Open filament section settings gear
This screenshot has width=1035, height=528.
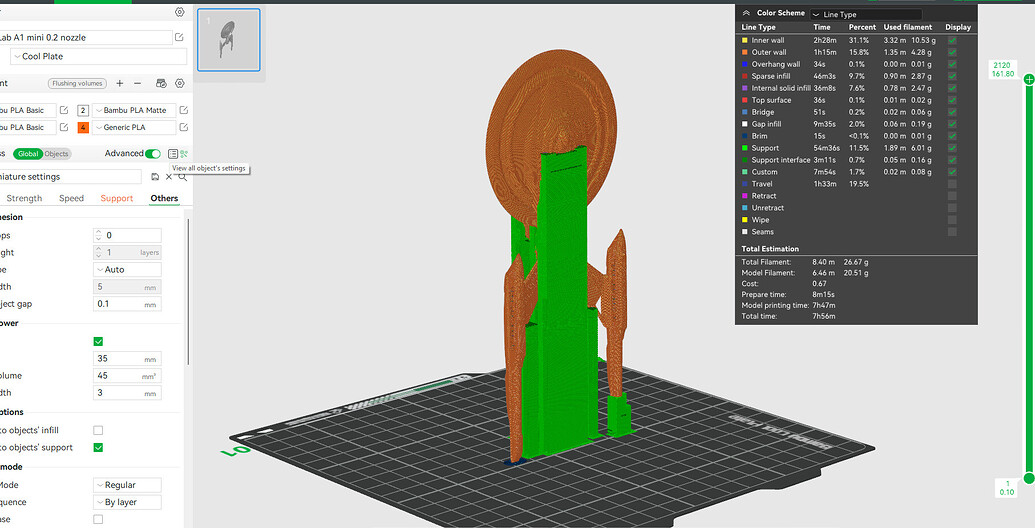[180, 83]
